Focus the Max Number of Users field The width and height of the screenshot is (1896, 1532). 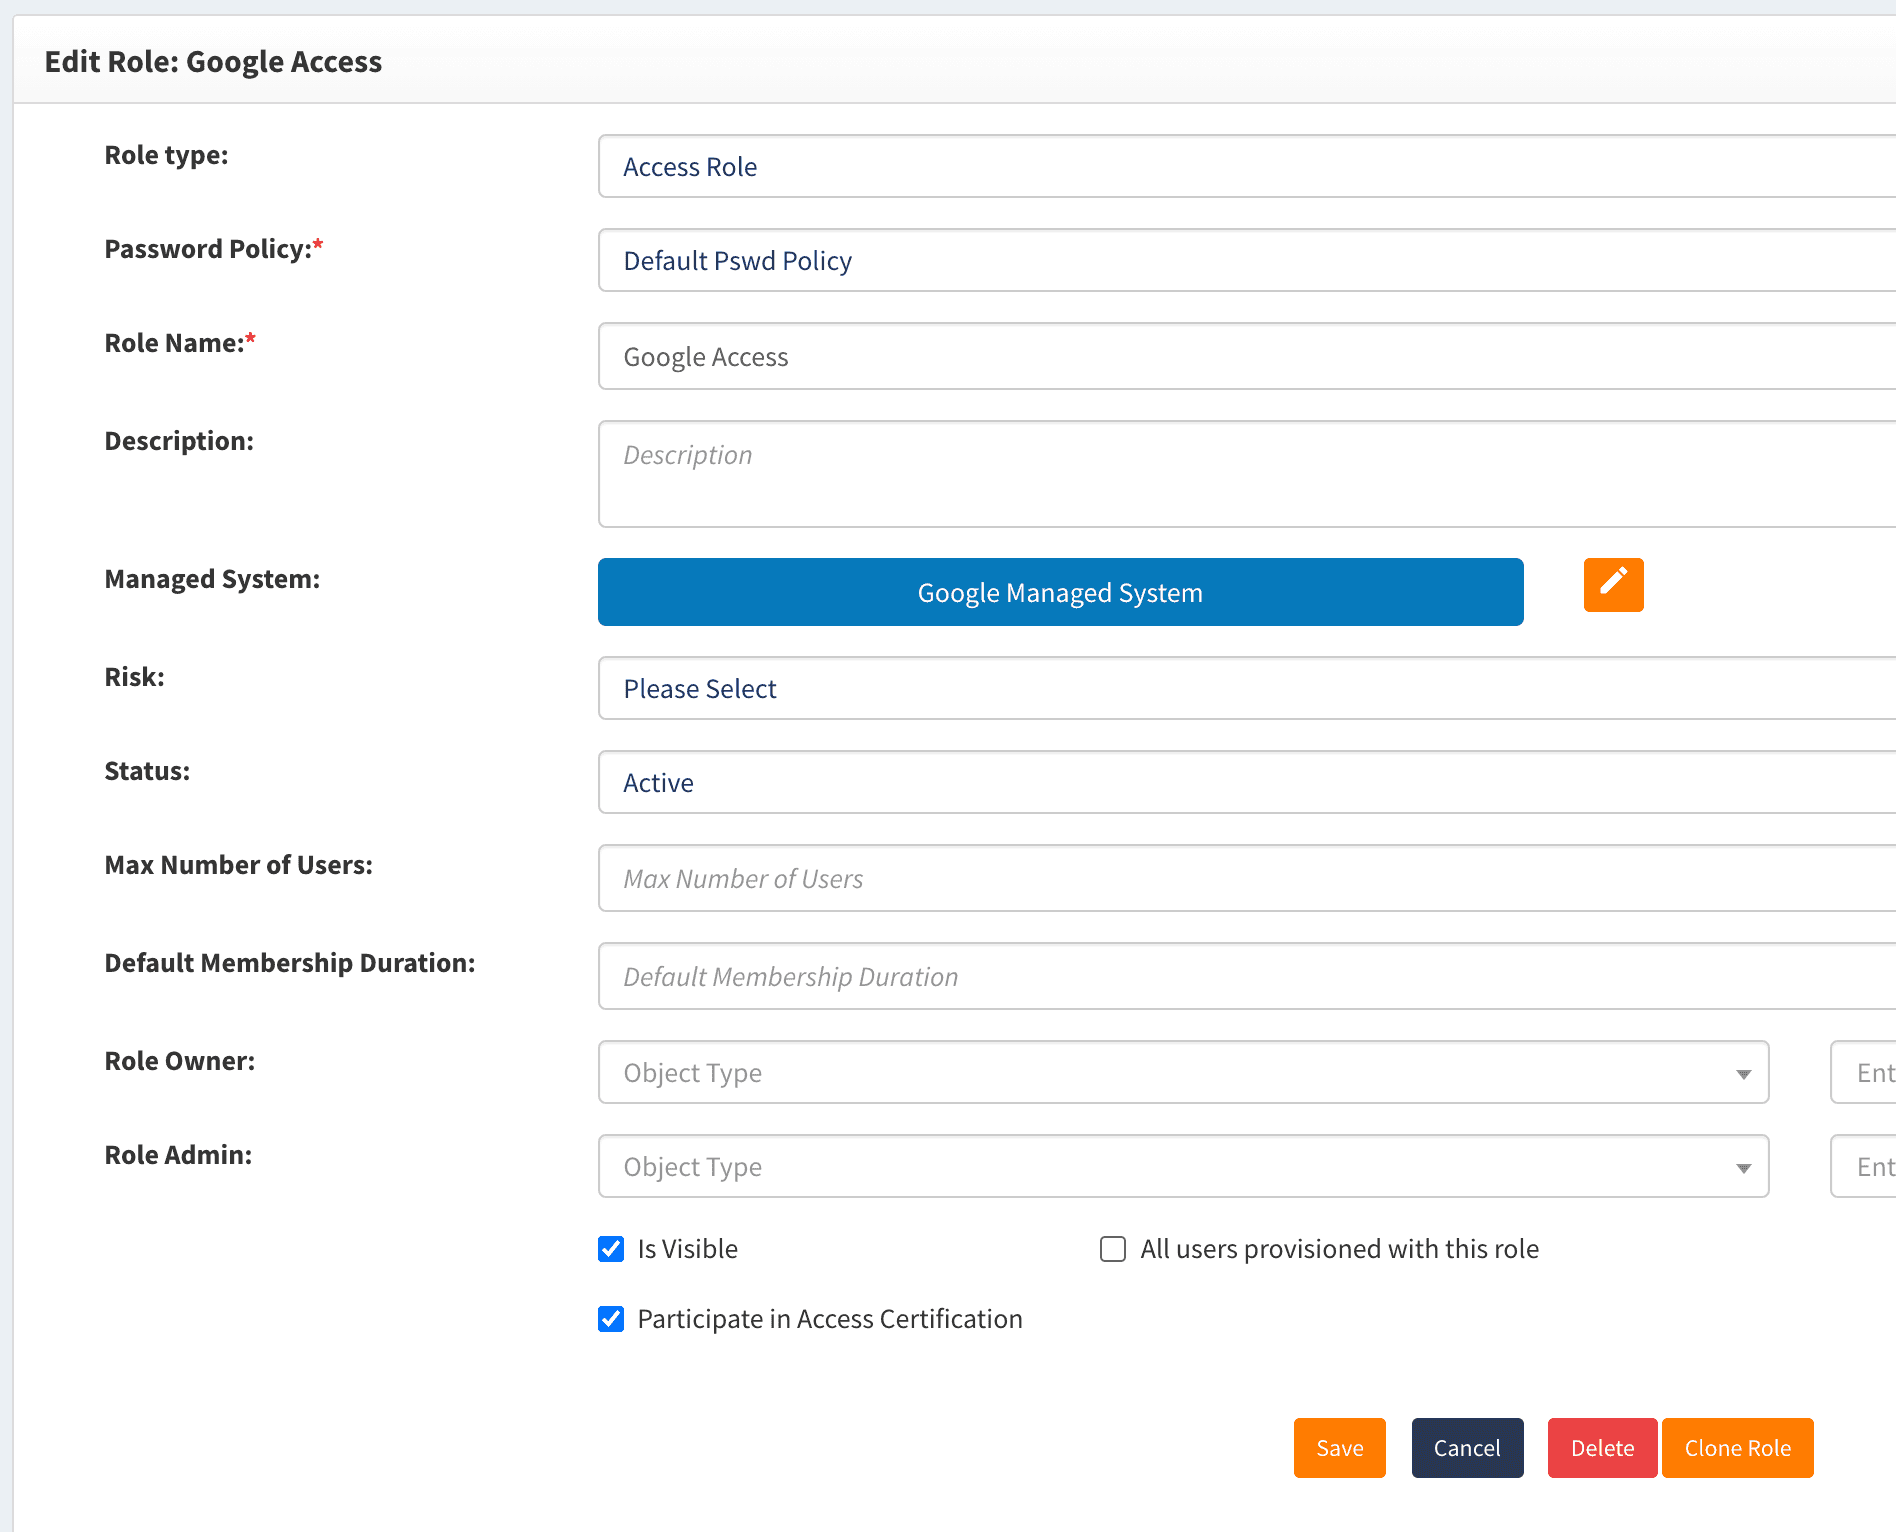coord(1245,879)
